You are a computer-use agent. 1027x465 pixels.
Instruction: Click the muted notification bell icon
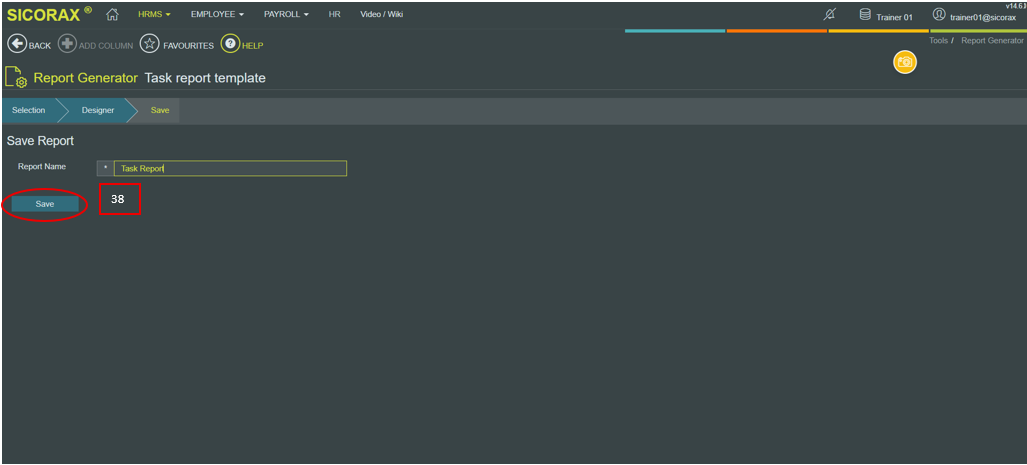pyautogui.click(x=829, y=15)
